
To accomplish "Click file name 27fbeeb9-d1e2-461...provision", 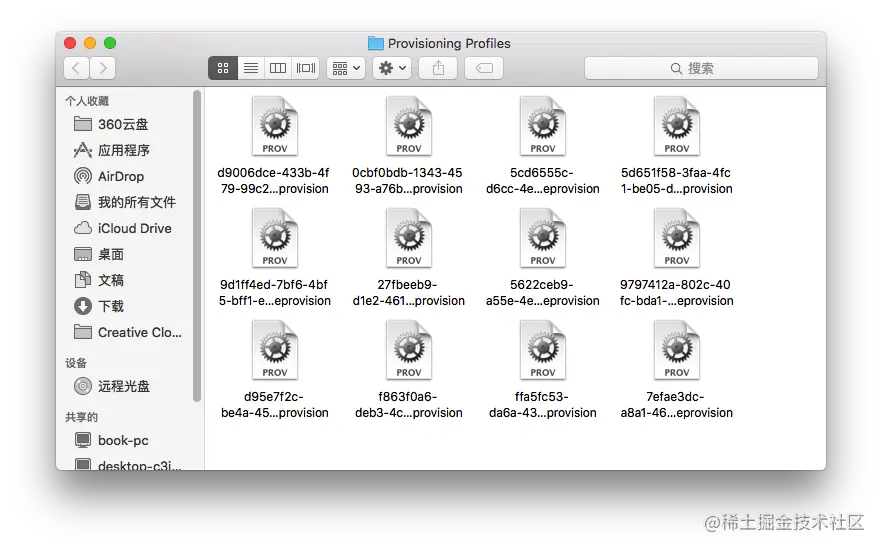I will (x=408, y=293).
